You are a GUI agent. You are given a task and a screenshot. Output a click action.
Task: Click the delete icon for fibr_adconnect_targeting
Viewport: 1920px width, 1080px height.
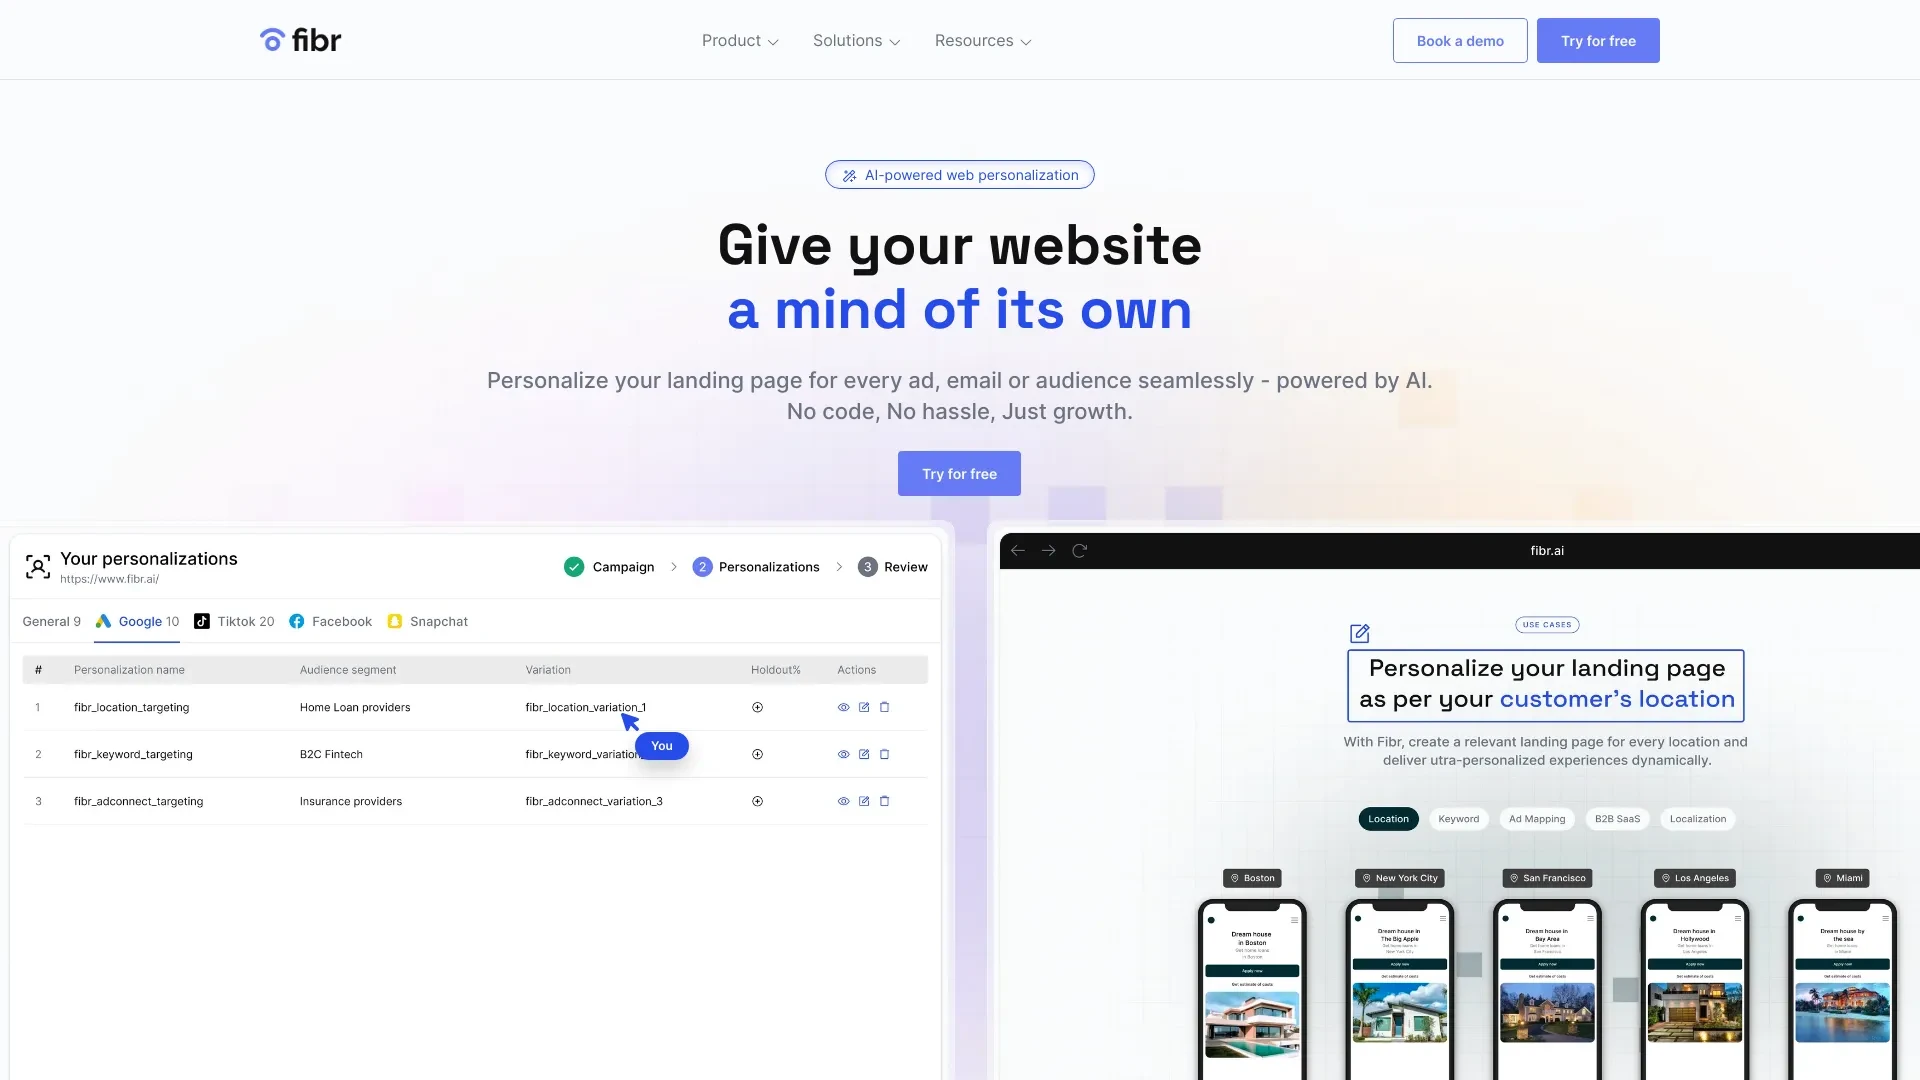pyautogui.click(x=885, y=800)
